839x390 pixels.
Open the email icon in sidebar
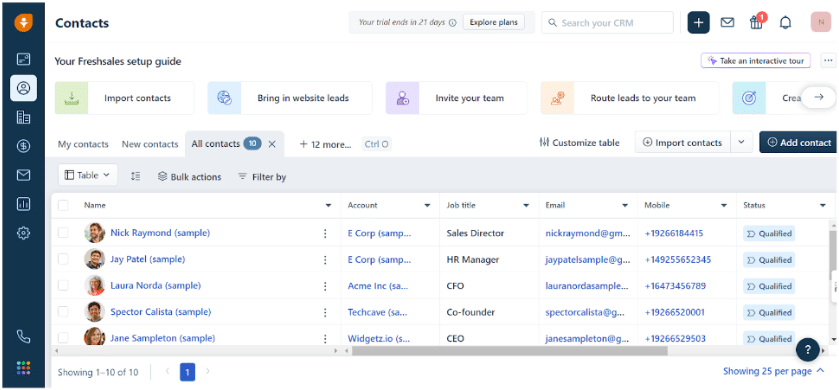click(x=23, y=175)
